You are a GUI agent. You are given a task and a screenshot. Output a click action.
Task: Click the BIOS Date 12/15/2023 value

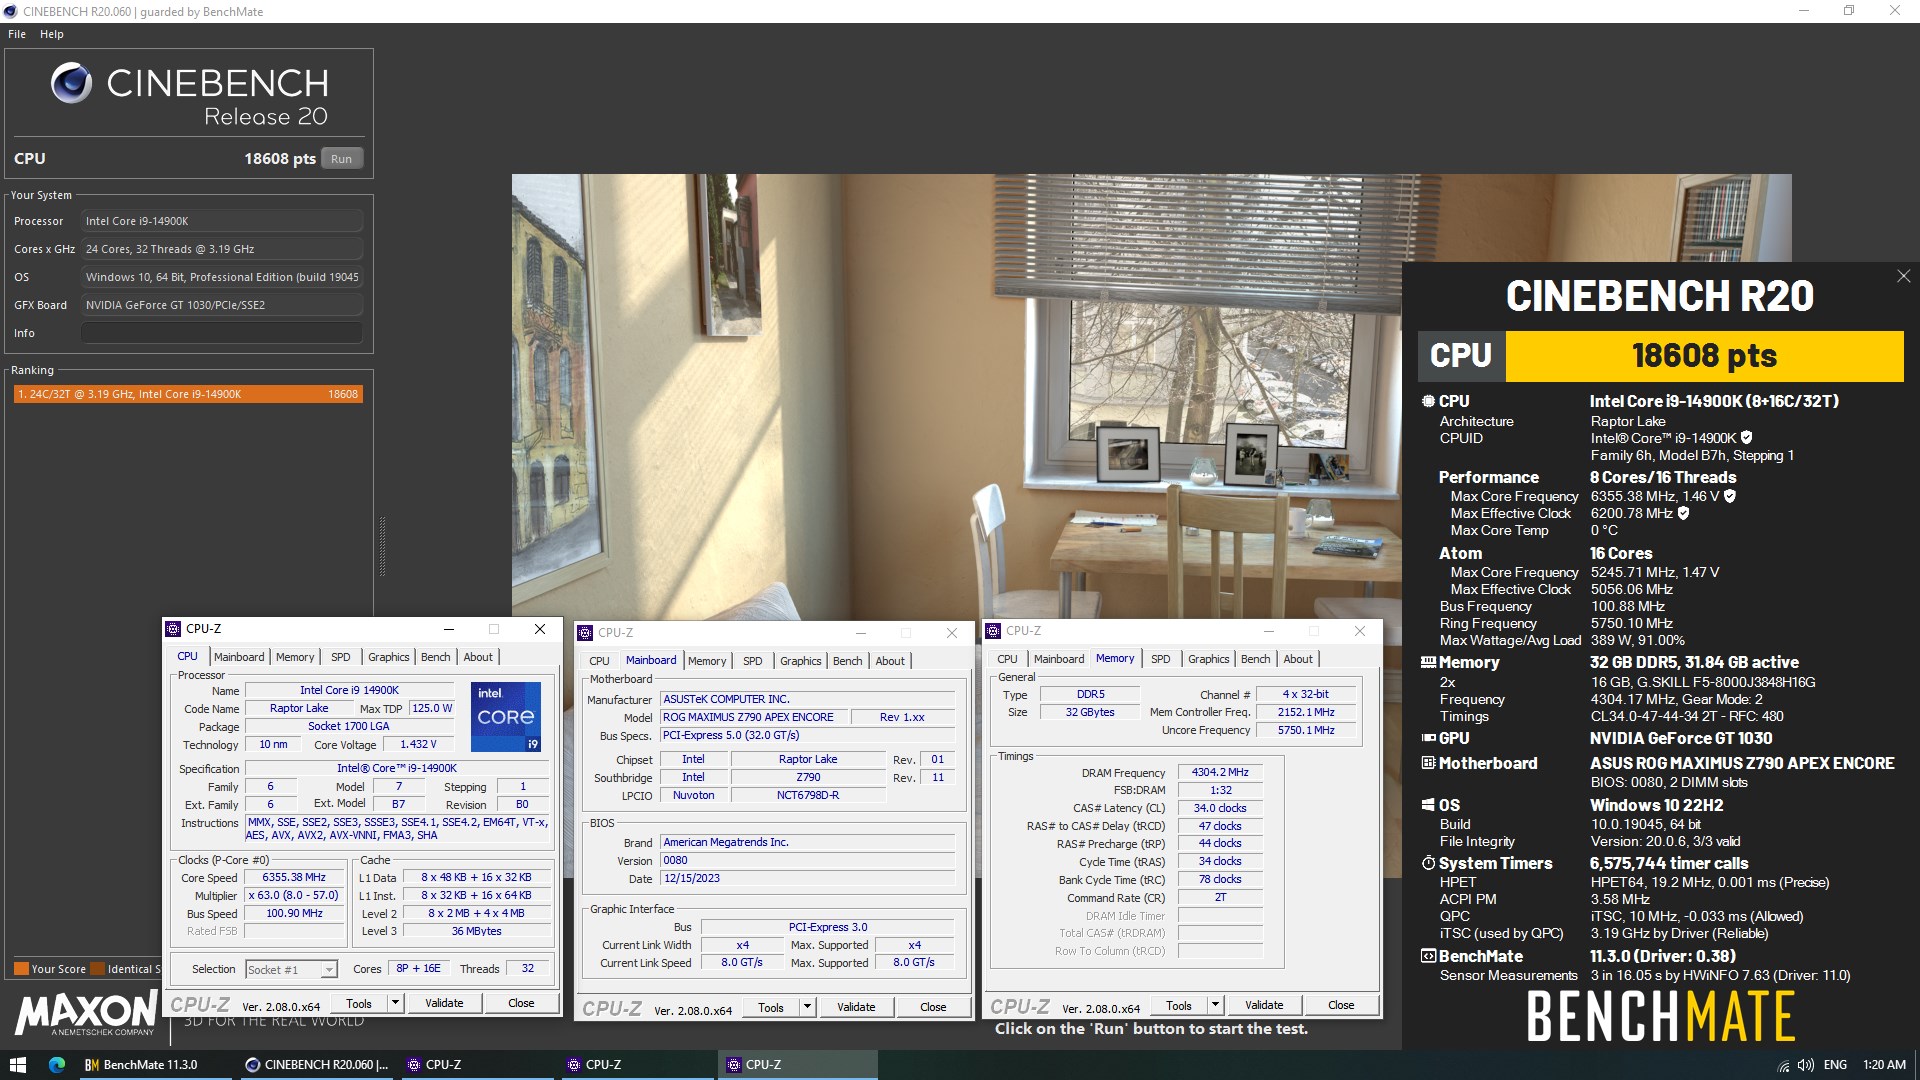click(807, 878)
